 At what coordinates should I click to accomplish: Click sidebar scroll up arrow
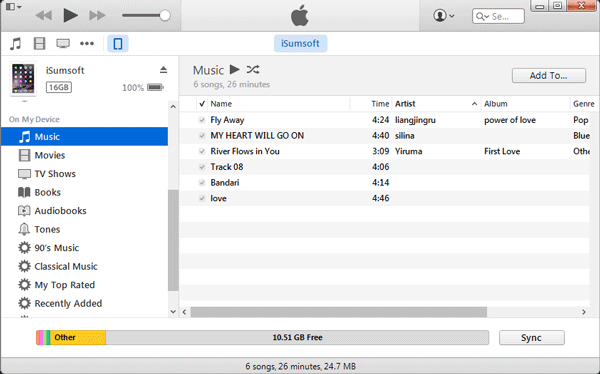click(173, 106)
